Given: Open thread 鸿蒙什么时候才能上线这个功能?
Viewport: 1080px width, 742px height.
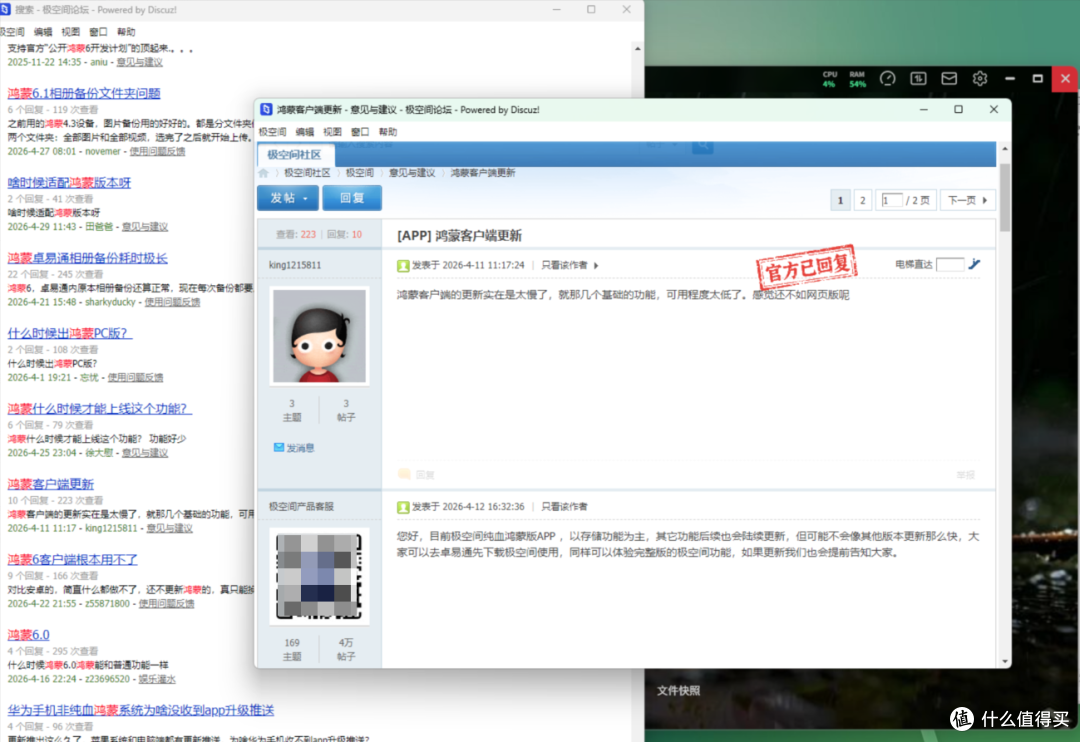Looking at the screenshot, I should (x=100, y=409).
